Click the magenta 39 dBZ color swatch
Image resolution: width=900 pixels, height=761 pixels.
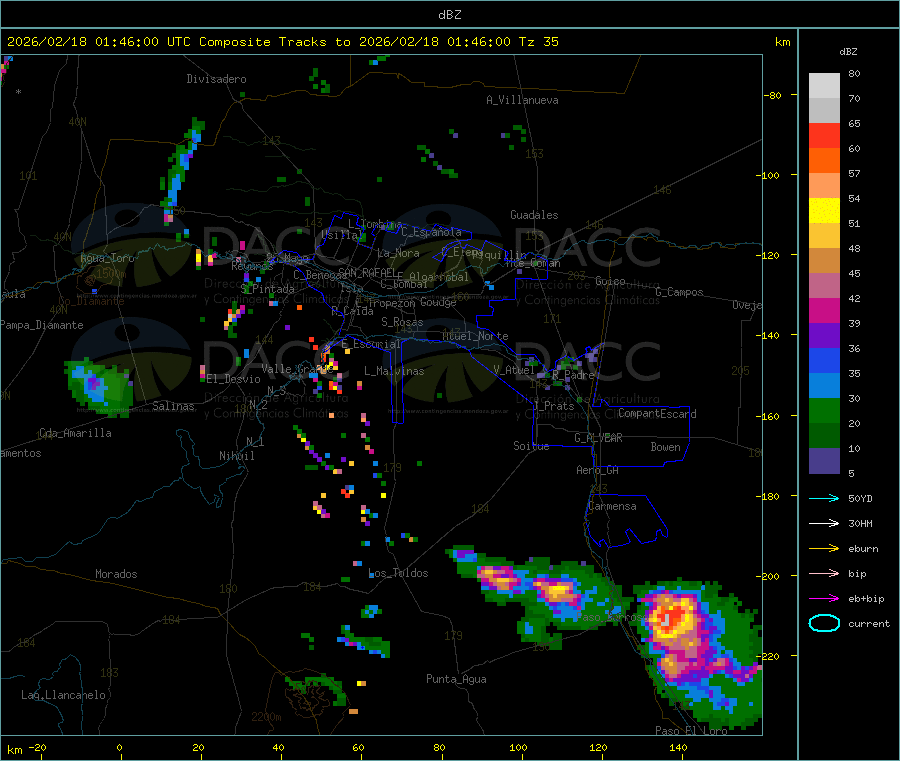point(824,310)
